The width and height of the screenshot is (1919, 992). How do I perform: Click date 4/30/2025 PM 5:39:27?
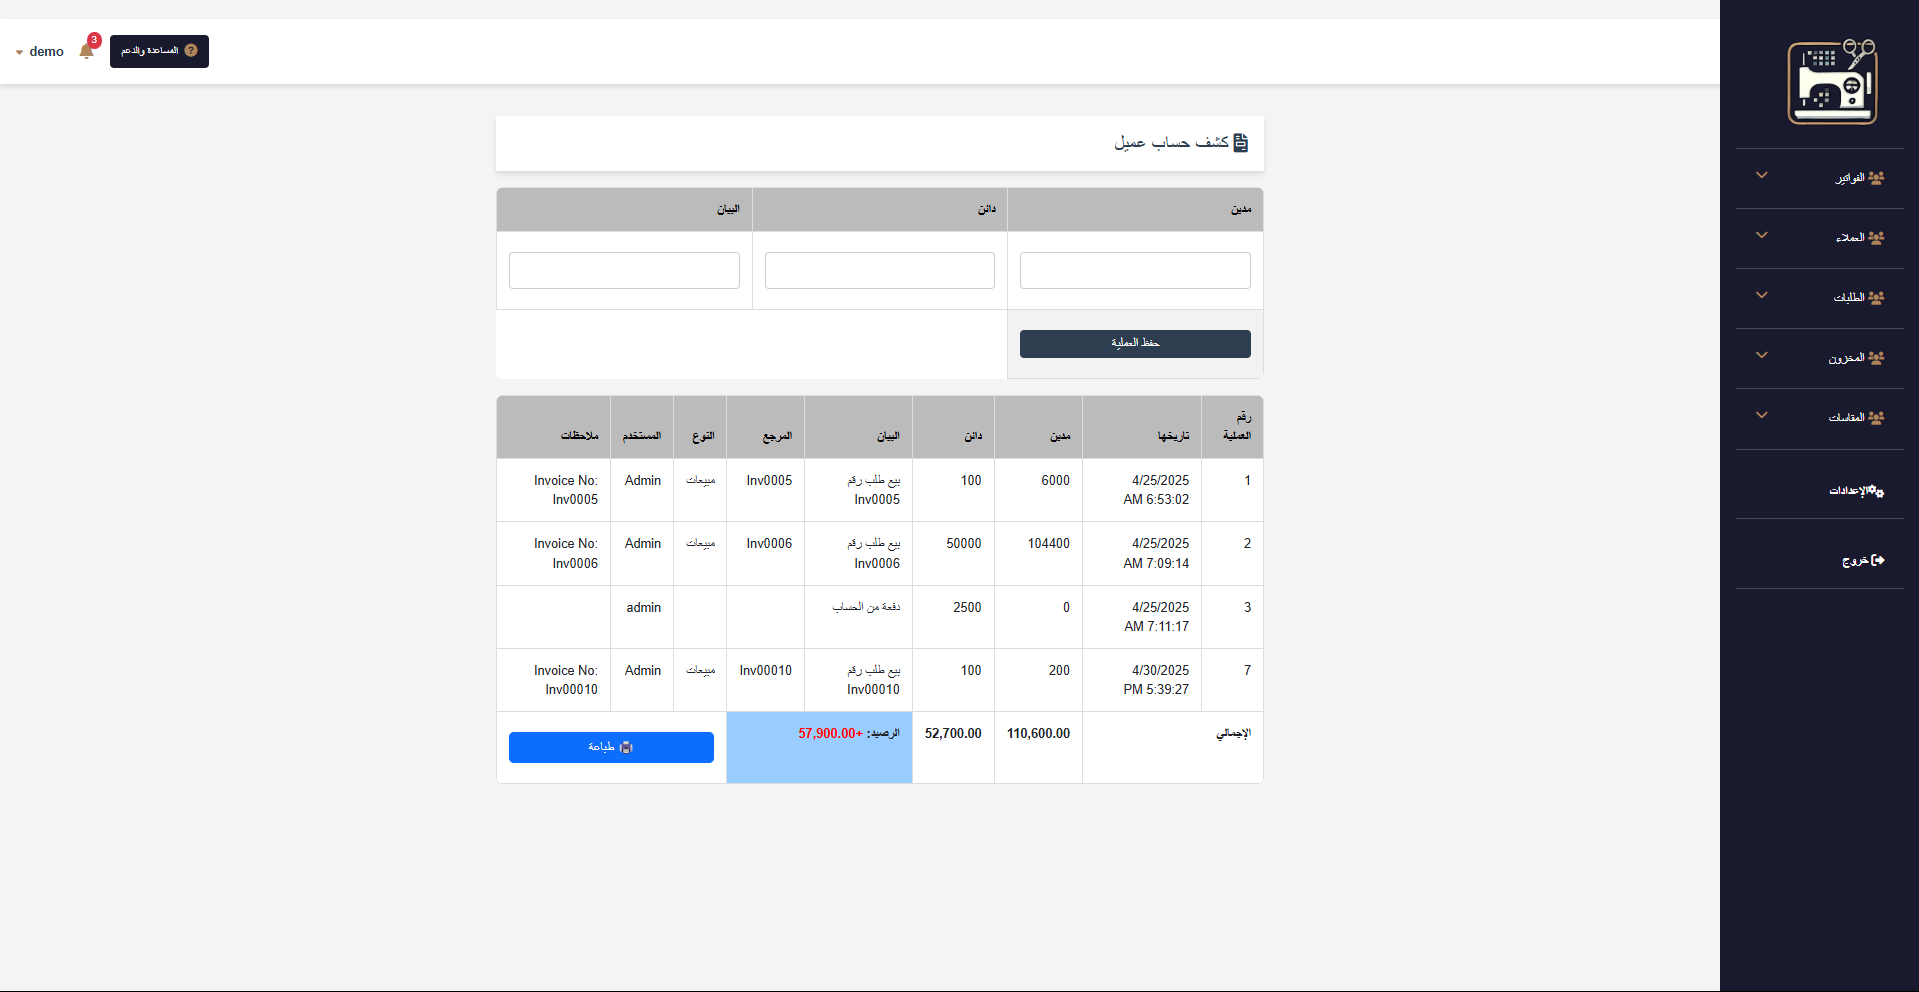[1156, 680]
